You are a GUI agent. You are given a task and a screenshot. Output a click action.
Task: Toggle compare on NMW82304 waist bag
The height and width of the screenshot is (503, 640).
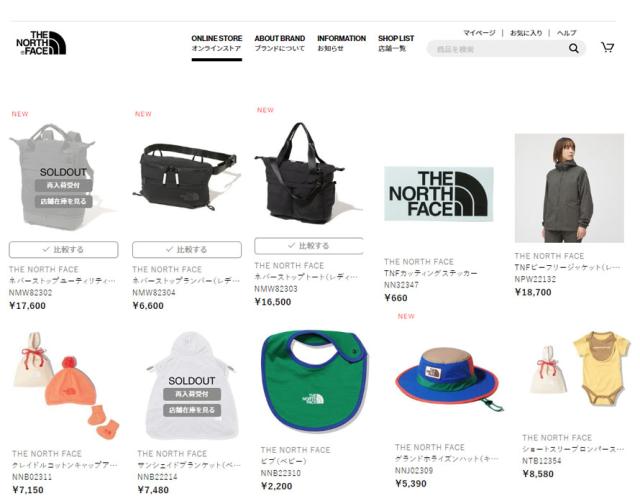(x=187, y=249)
